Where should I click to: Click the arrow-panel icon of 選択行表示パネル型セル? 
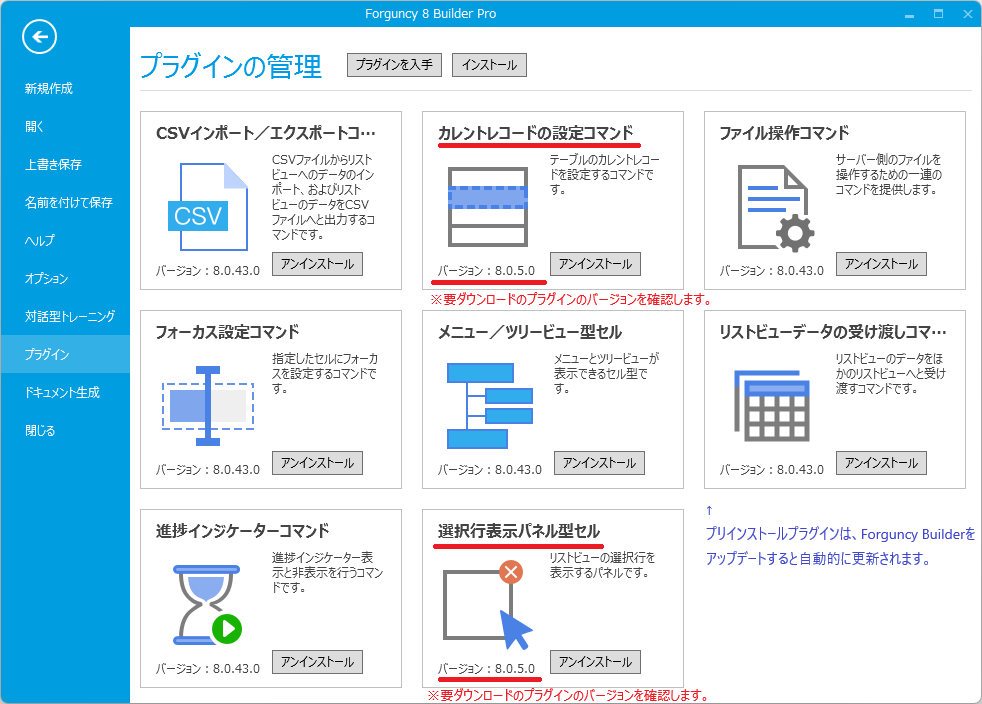pyautogui.click(x=487, y=601)
